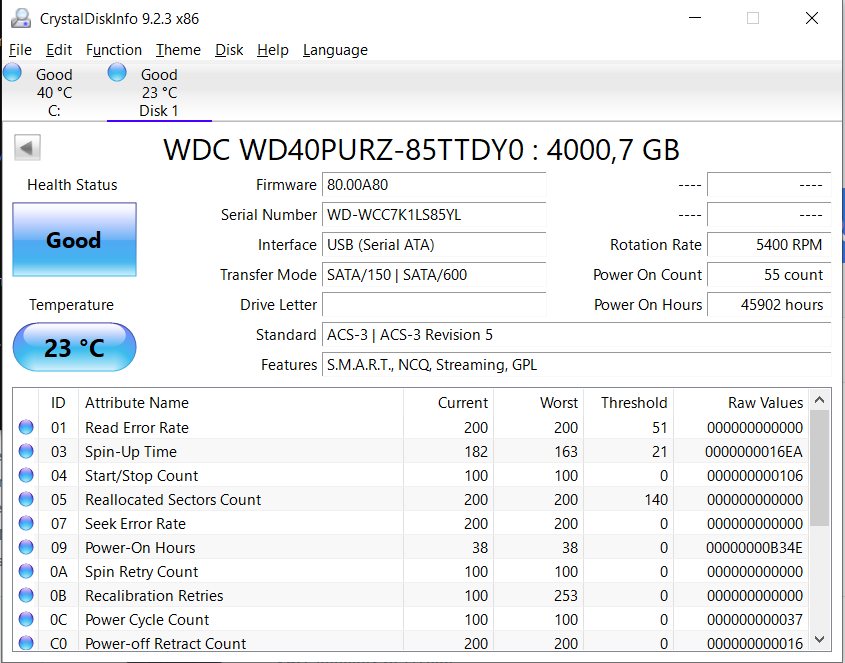
Task: Click the scroll down arrow in attribute list
Action: [x=819, y=639]
